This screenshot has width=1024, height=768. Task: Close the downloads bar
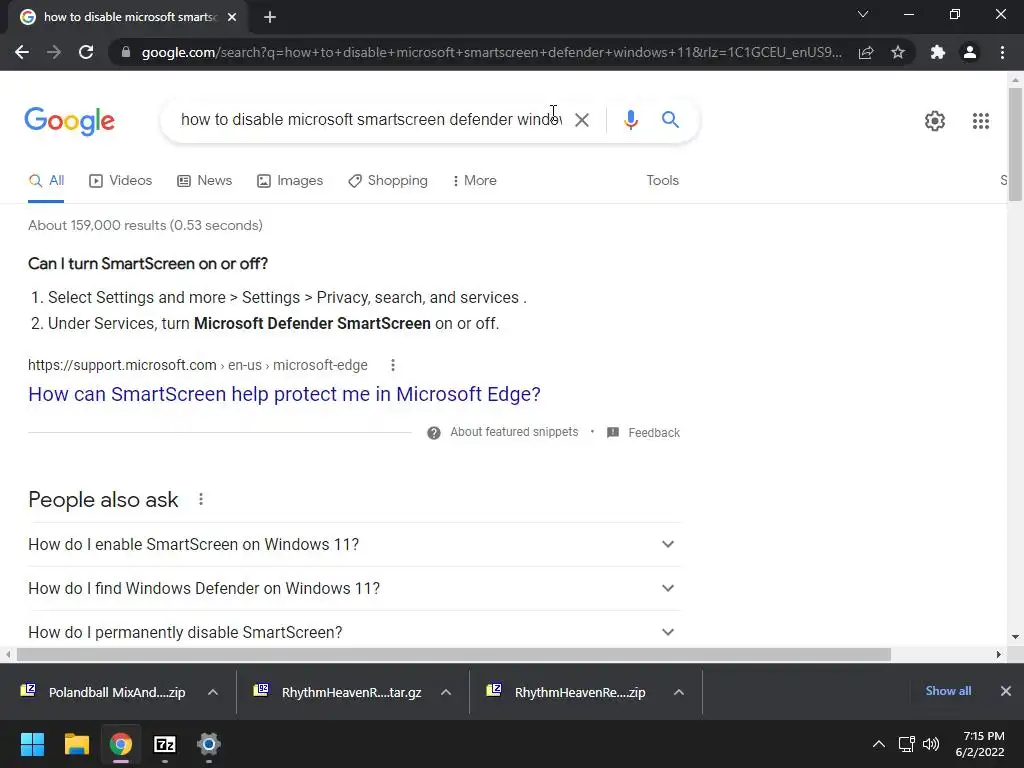click(1006, 691)
